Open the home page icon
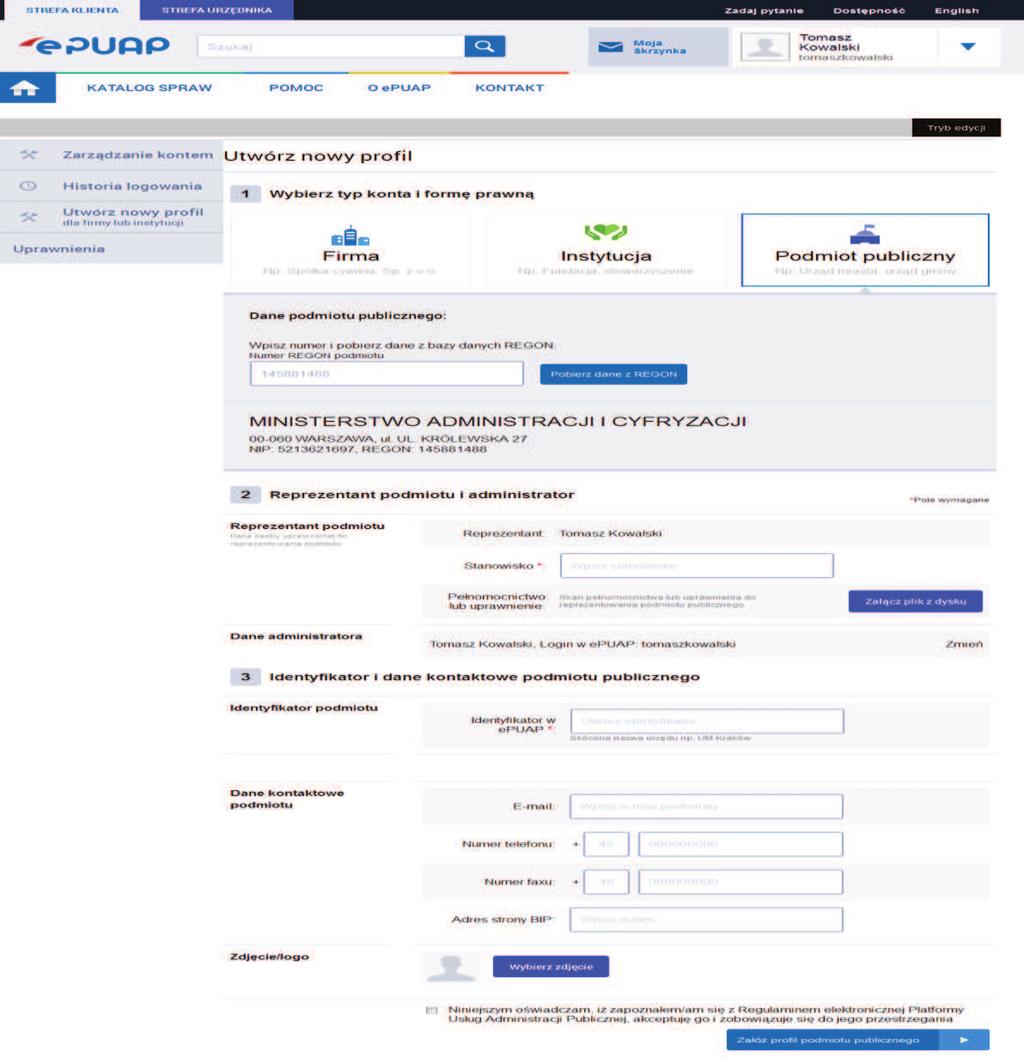This screenshot has width=1024, height=1064. point(25,88)
